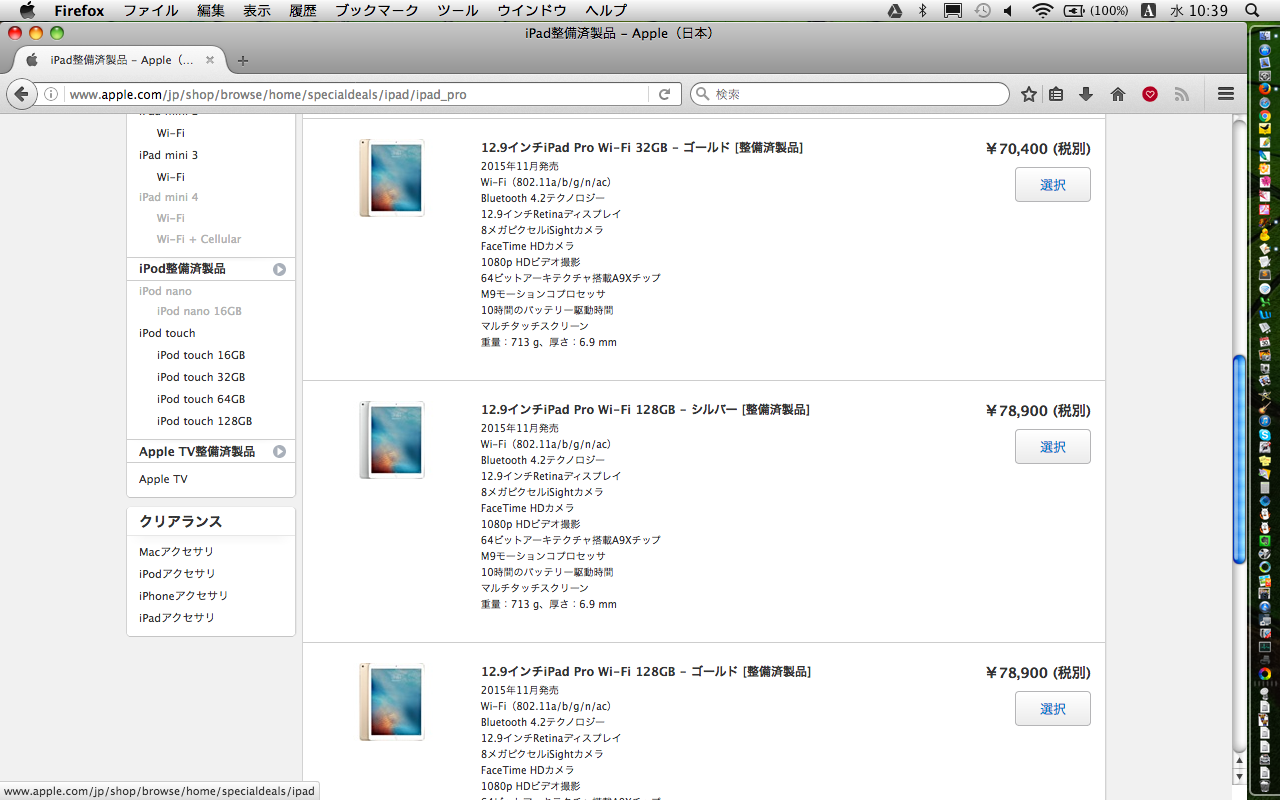Click the 32GB ゴールド iPad Pro thumbnail
Viewport: 1280px width, 800px height.
(x=392, y=178)
